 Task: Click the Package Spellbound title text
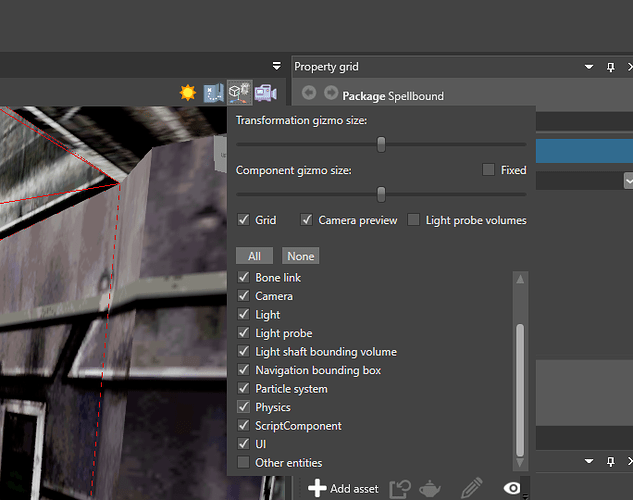(393, 96)
